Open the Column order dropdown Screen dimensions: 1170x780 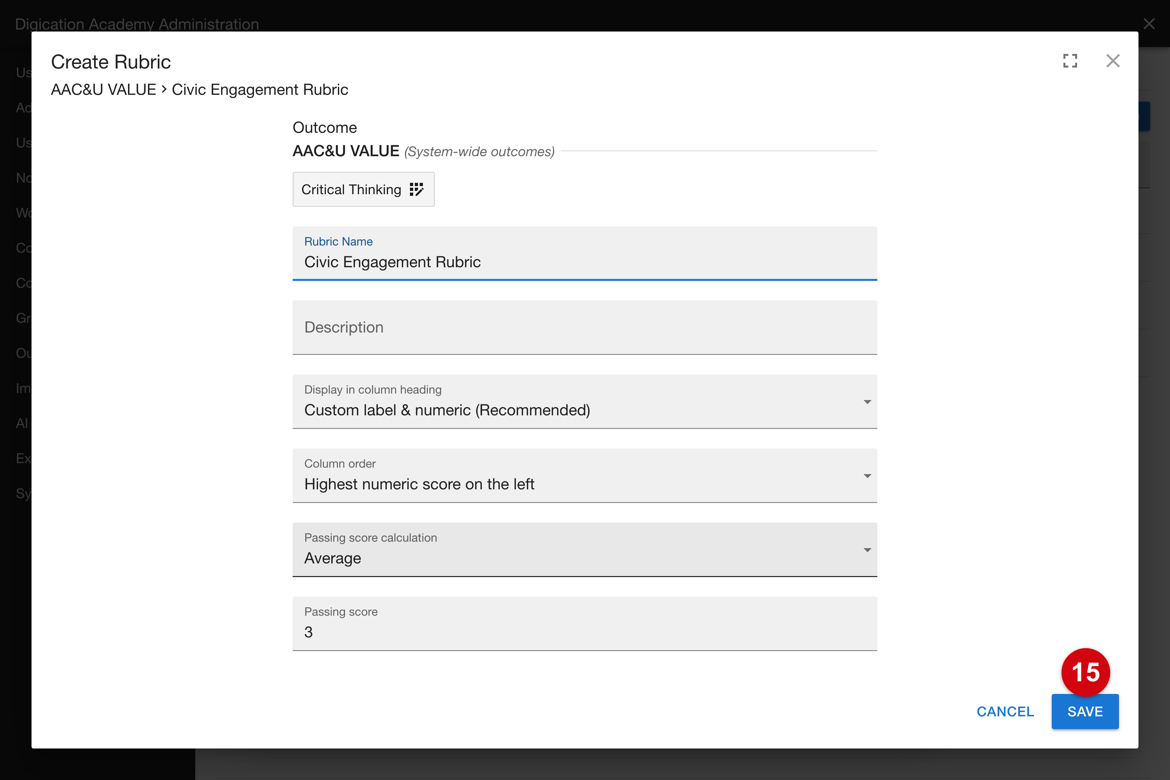click(x=584, y=475)
